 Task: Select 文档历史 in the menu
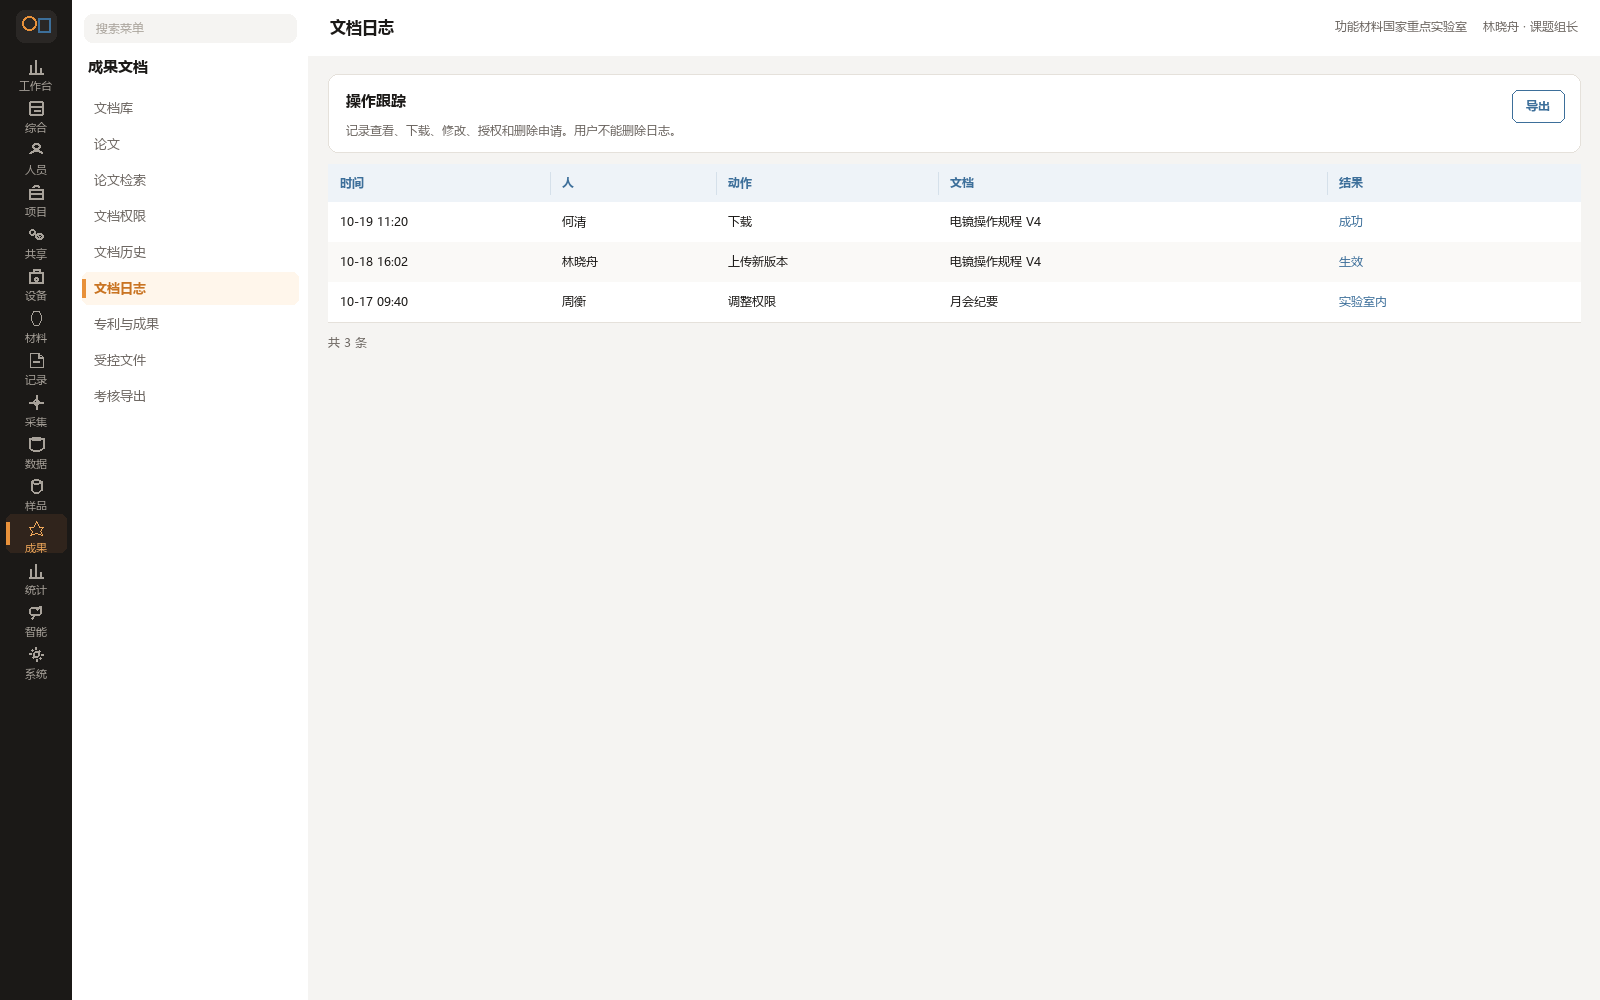pyautogui.click(x=190, y=252)
